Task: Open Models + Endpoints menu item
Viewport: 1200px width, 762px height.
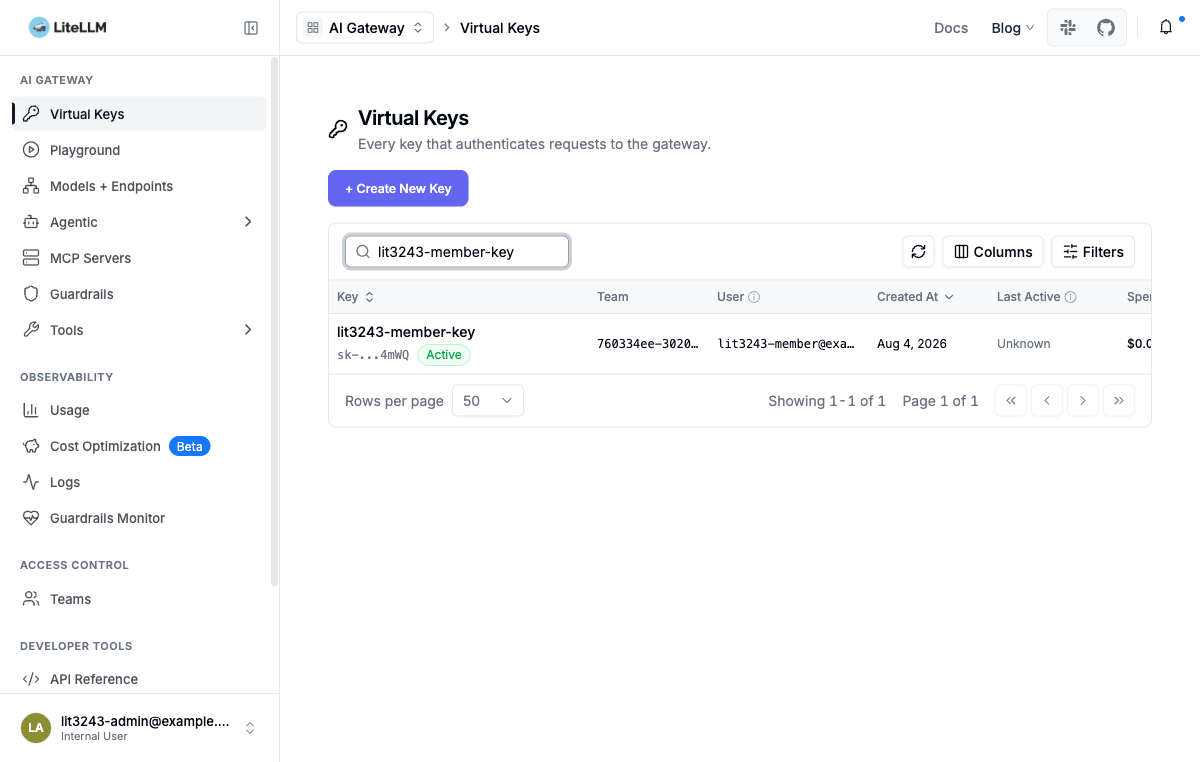Action: coord(139,186)
